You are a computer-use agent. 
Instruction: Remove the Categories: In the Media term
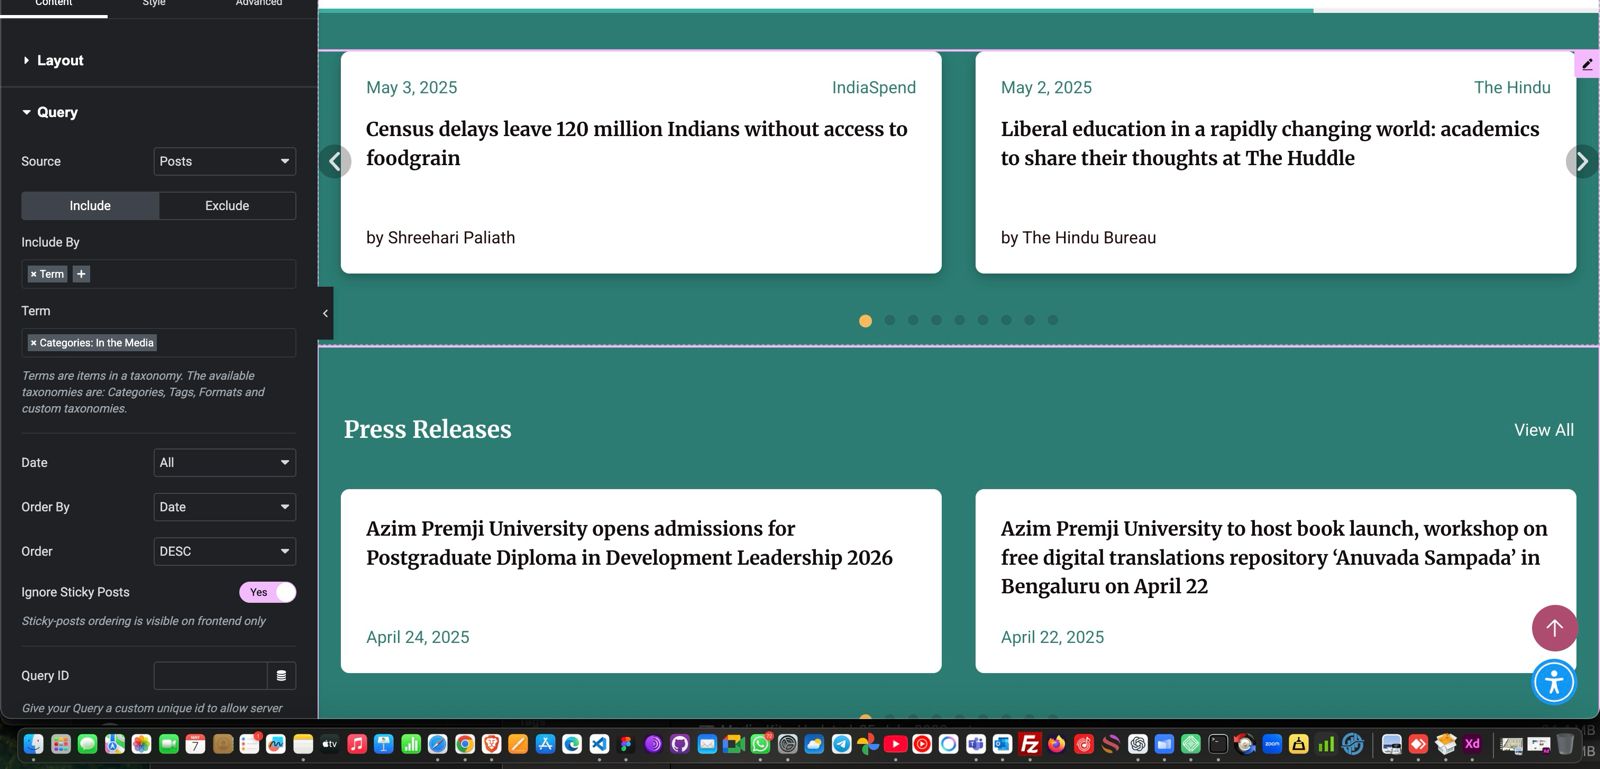click(33, 343)
